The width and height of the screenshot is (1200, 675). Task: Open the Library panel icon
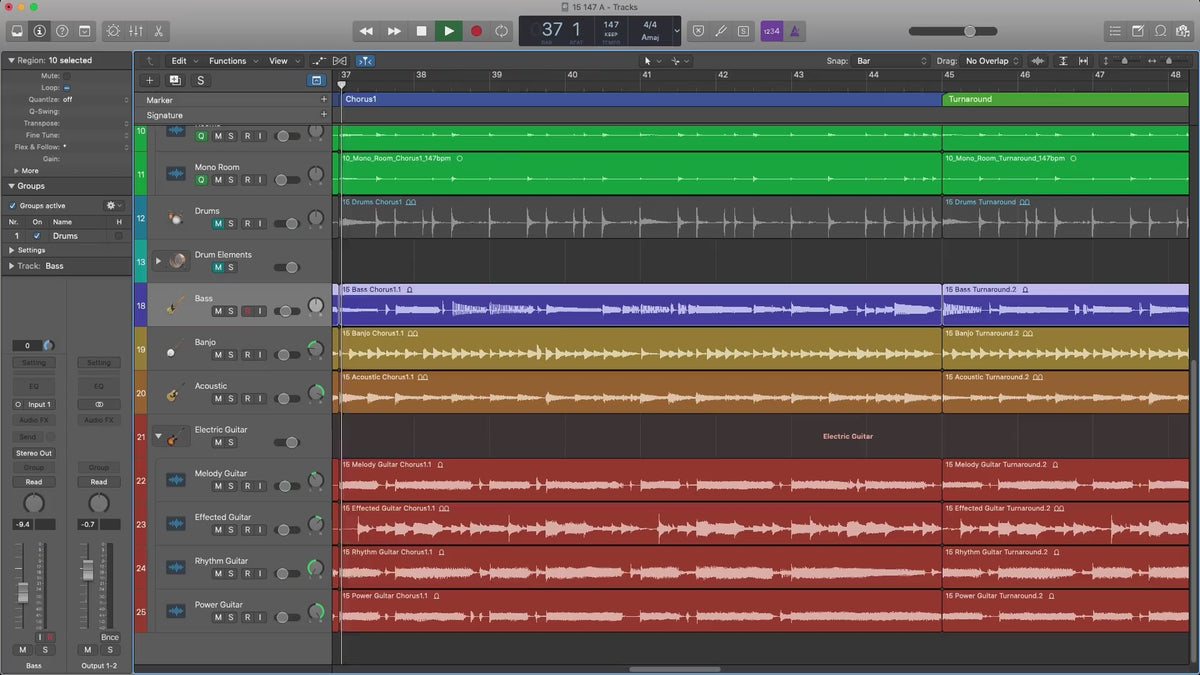pyautogui.click(x=17, y=31)
